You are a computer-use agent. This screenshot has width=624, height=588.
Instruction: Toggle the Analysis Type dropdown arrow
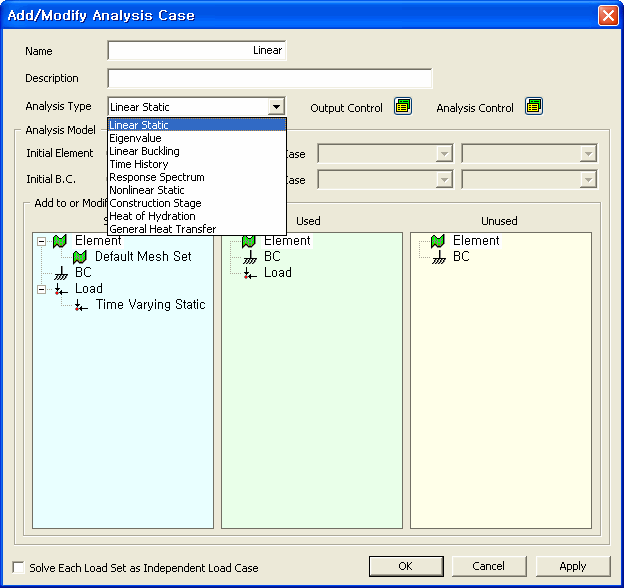pos(275,107)
